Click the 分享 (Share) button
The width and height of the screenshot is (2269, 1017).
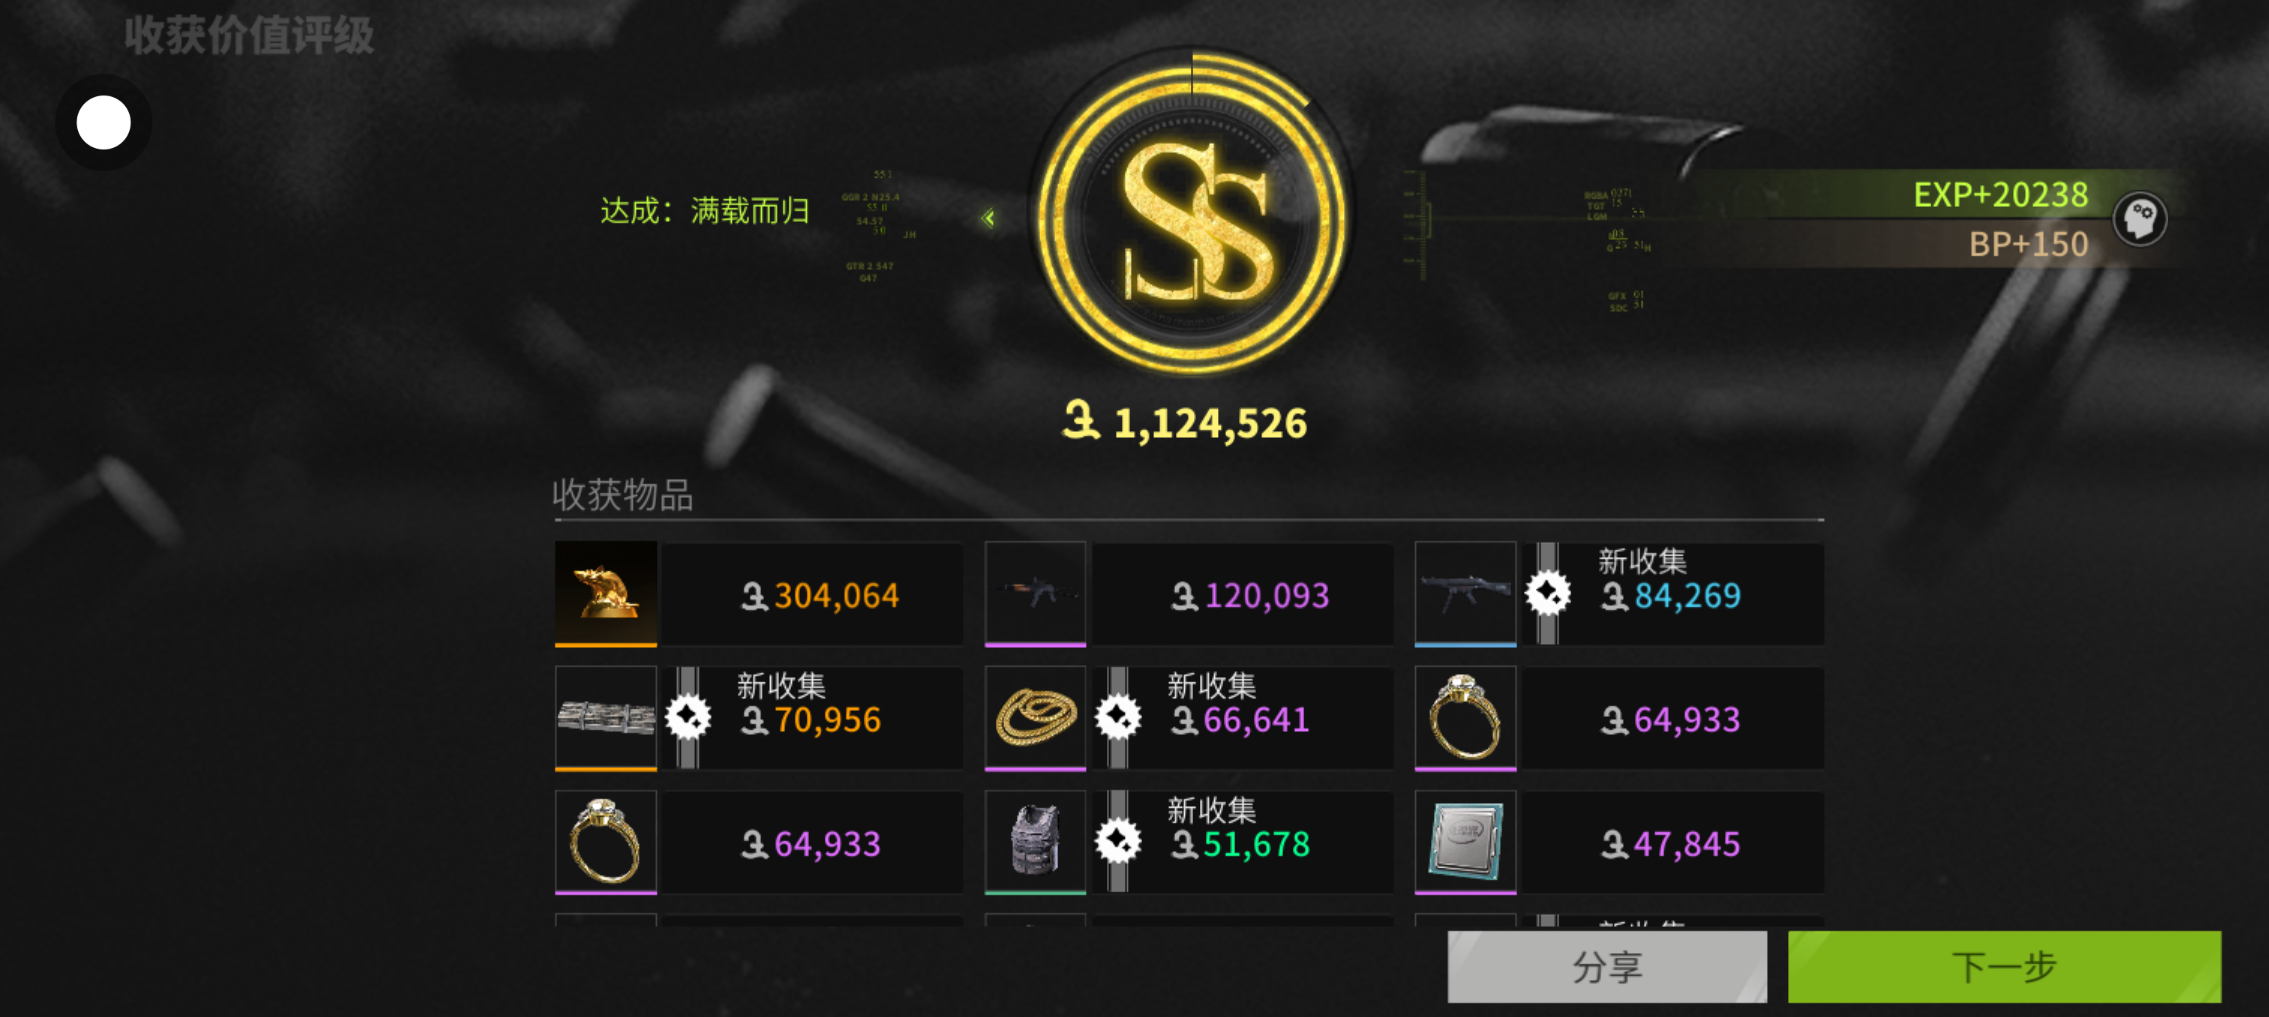pos(1607,966)
